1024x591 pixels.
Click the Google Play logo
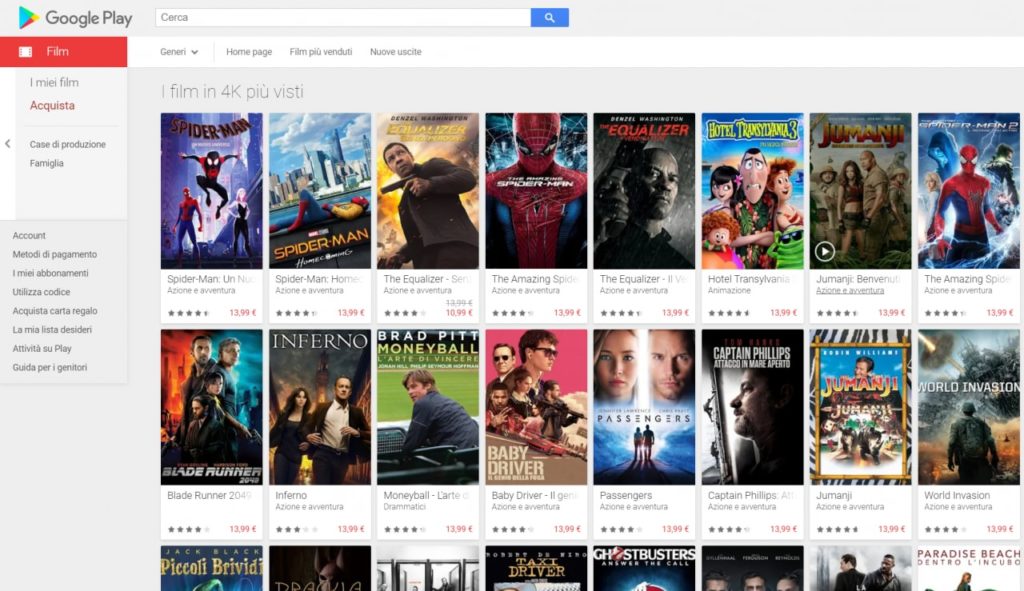click(x=75, y=18)
